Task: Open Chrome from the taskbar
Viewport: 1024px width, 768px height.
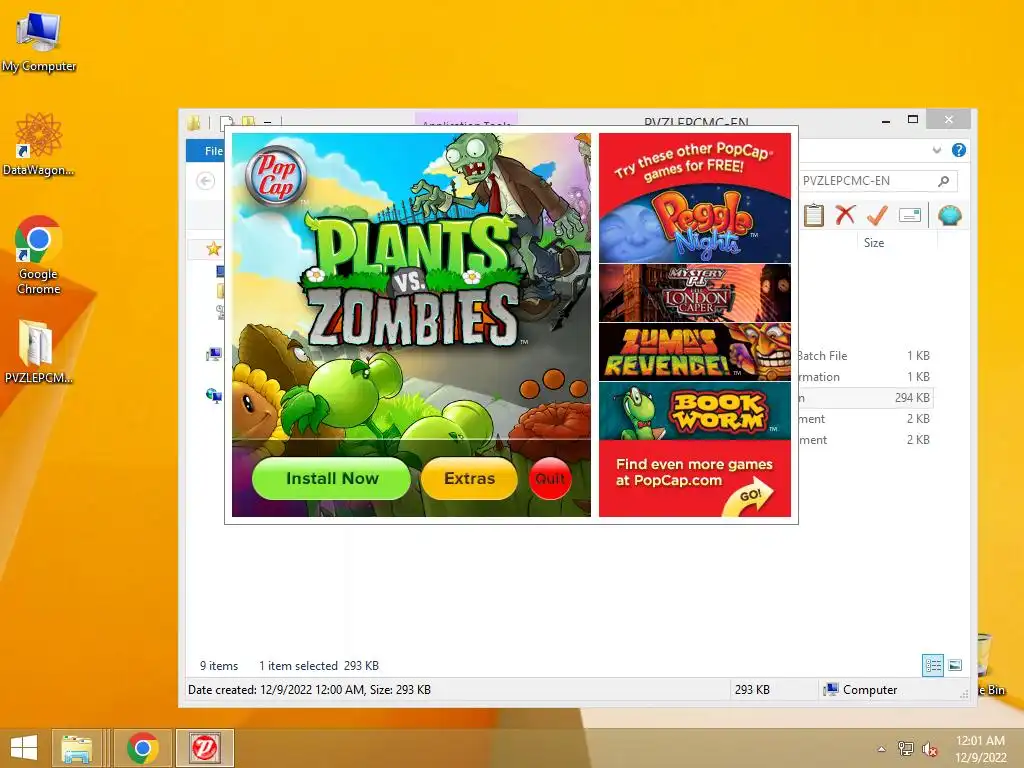Action: 143,748
